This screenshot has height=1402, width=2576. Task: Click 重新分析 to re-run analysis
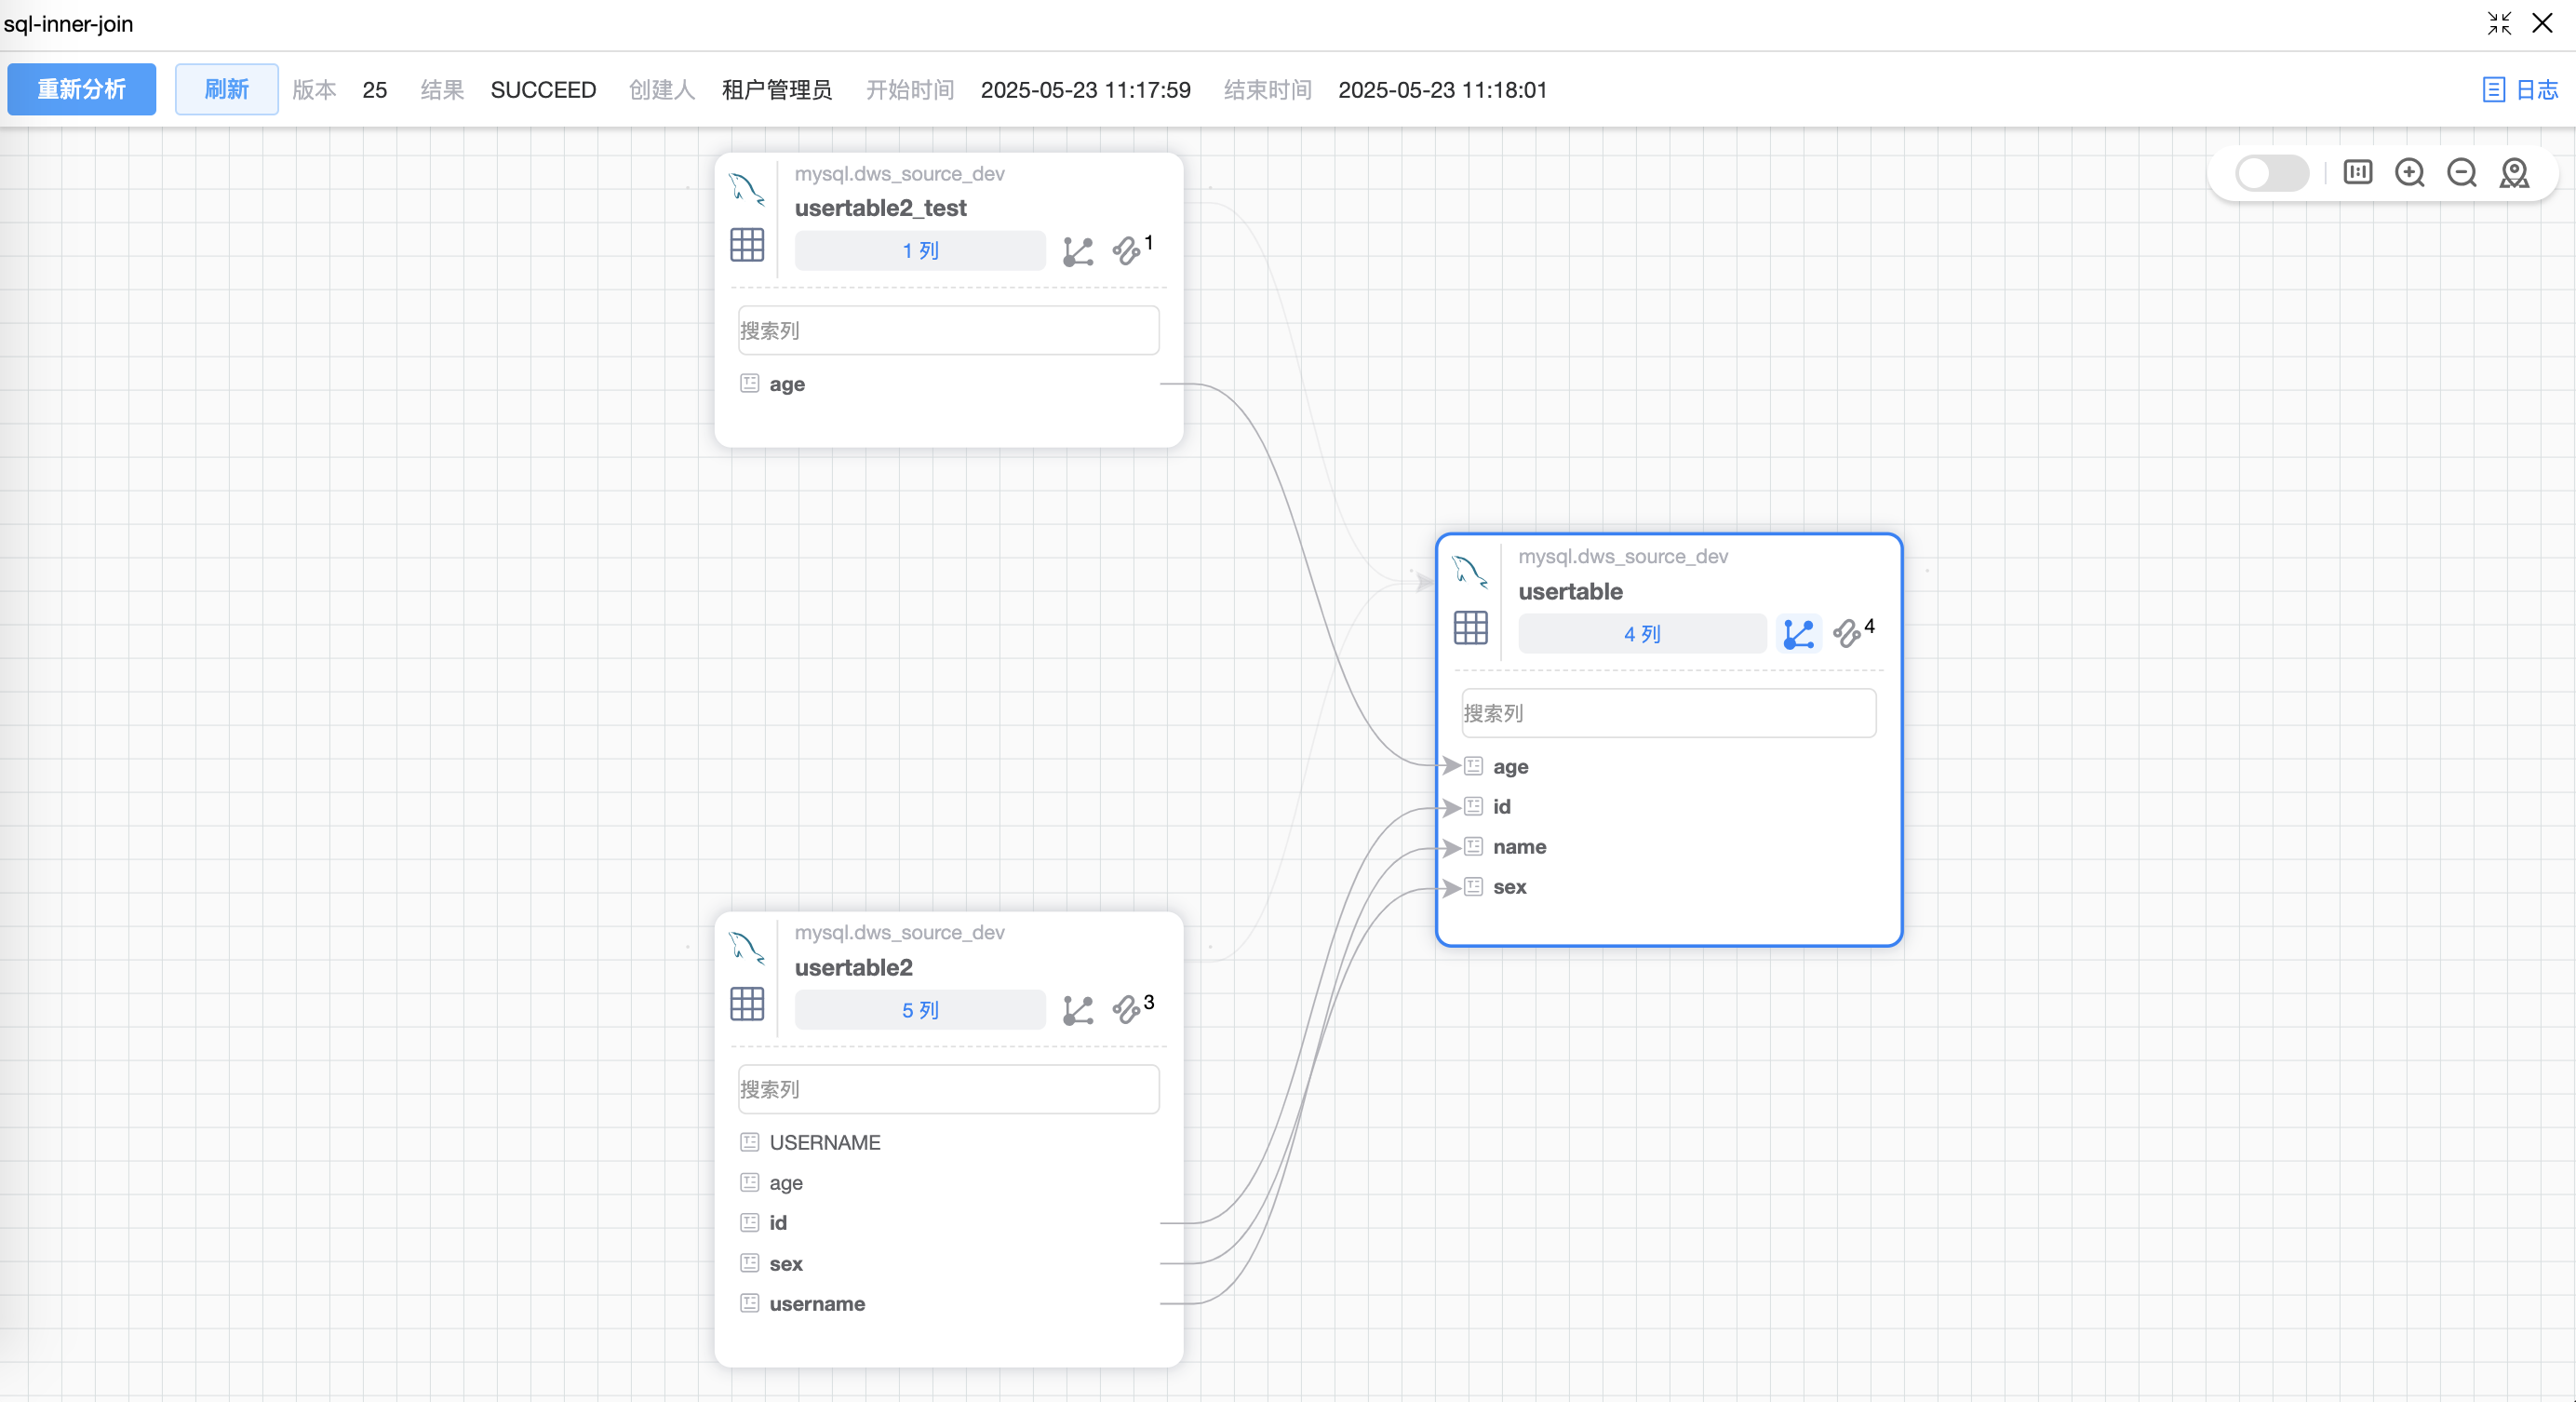pyautogui.click(x=81, y=90)
